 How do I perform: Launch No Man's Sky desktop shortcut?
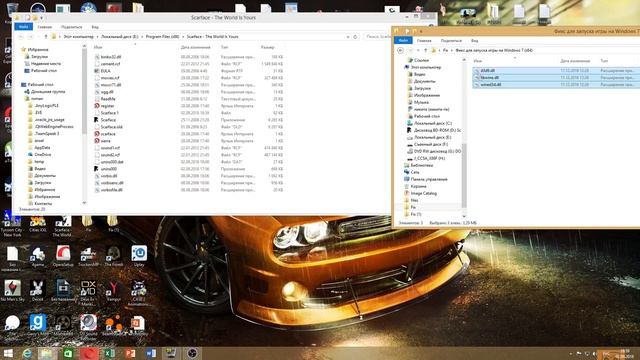click(x=12, y=291)
